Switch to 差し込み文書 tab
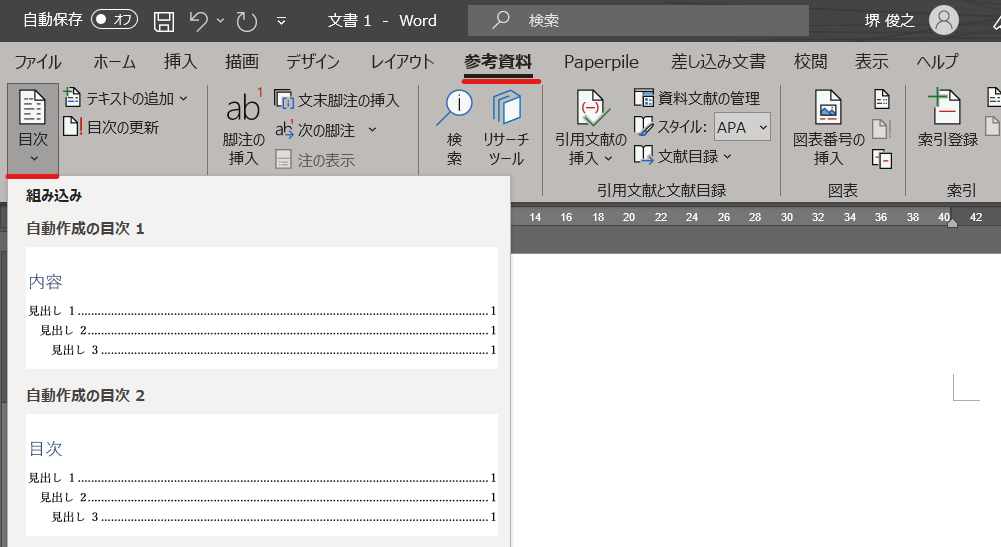This screenshot has width=1001, height=547. (718, 62)
